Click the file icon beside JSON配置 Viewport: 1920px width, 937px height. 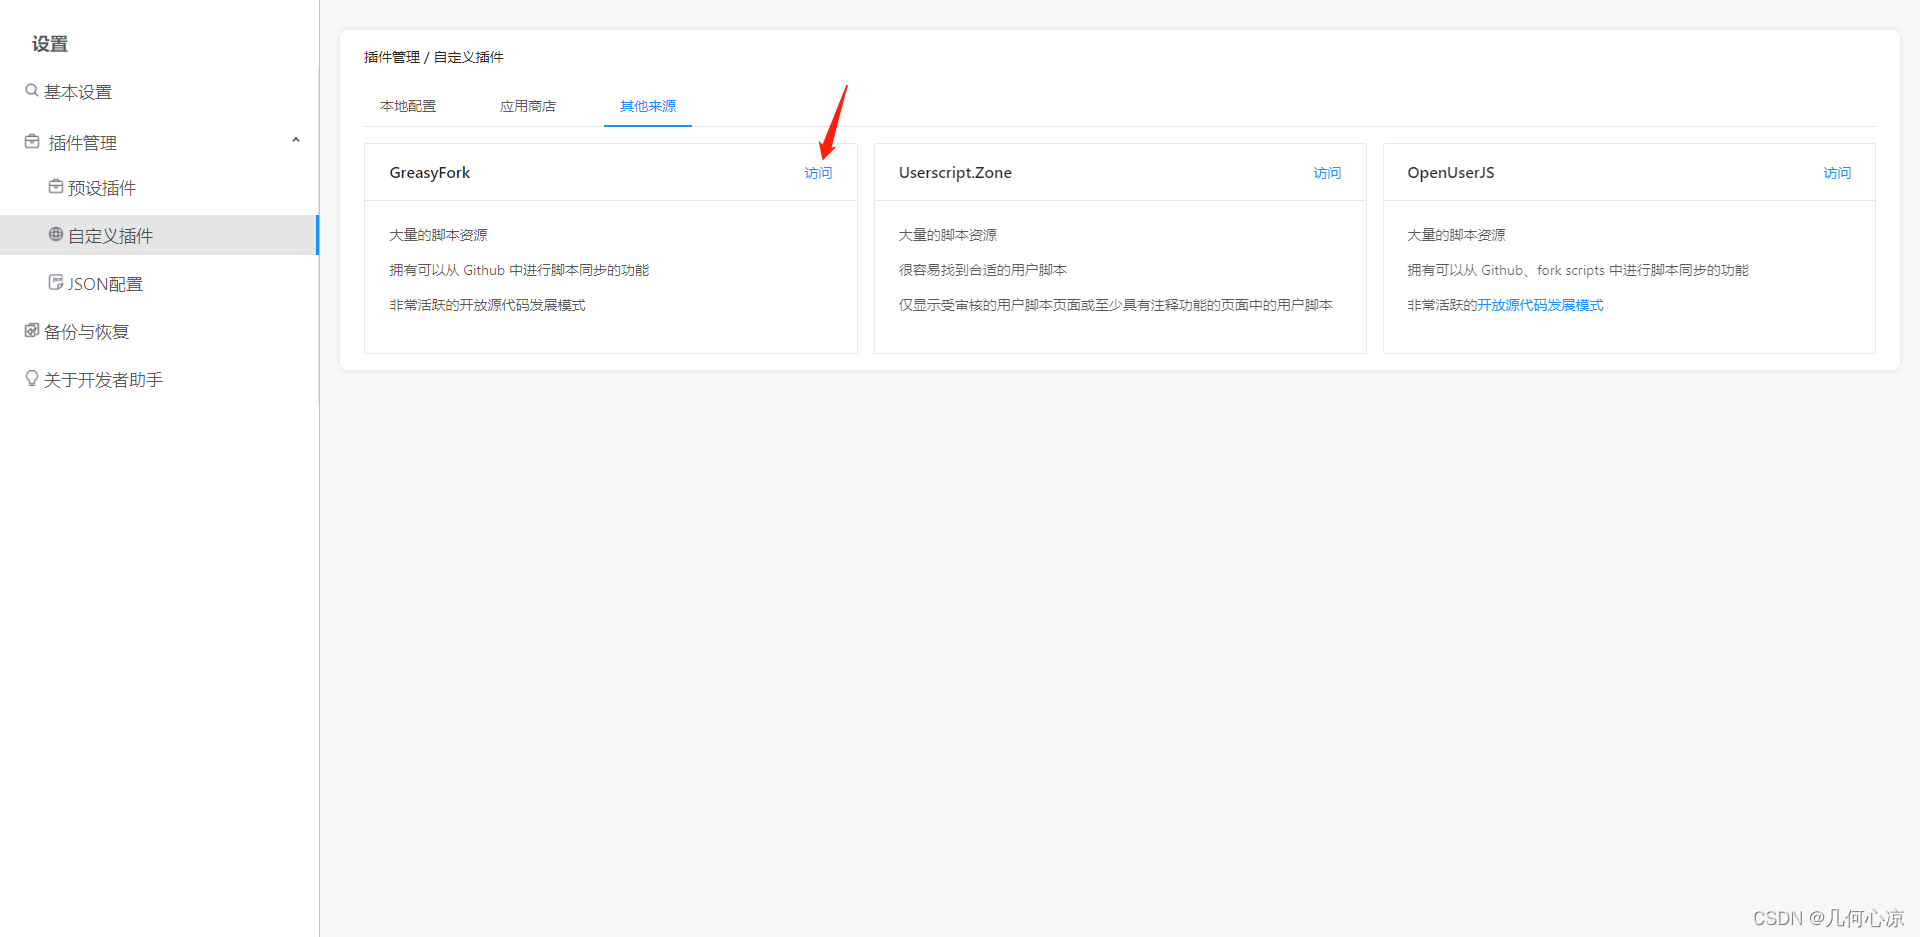(56, 282)
